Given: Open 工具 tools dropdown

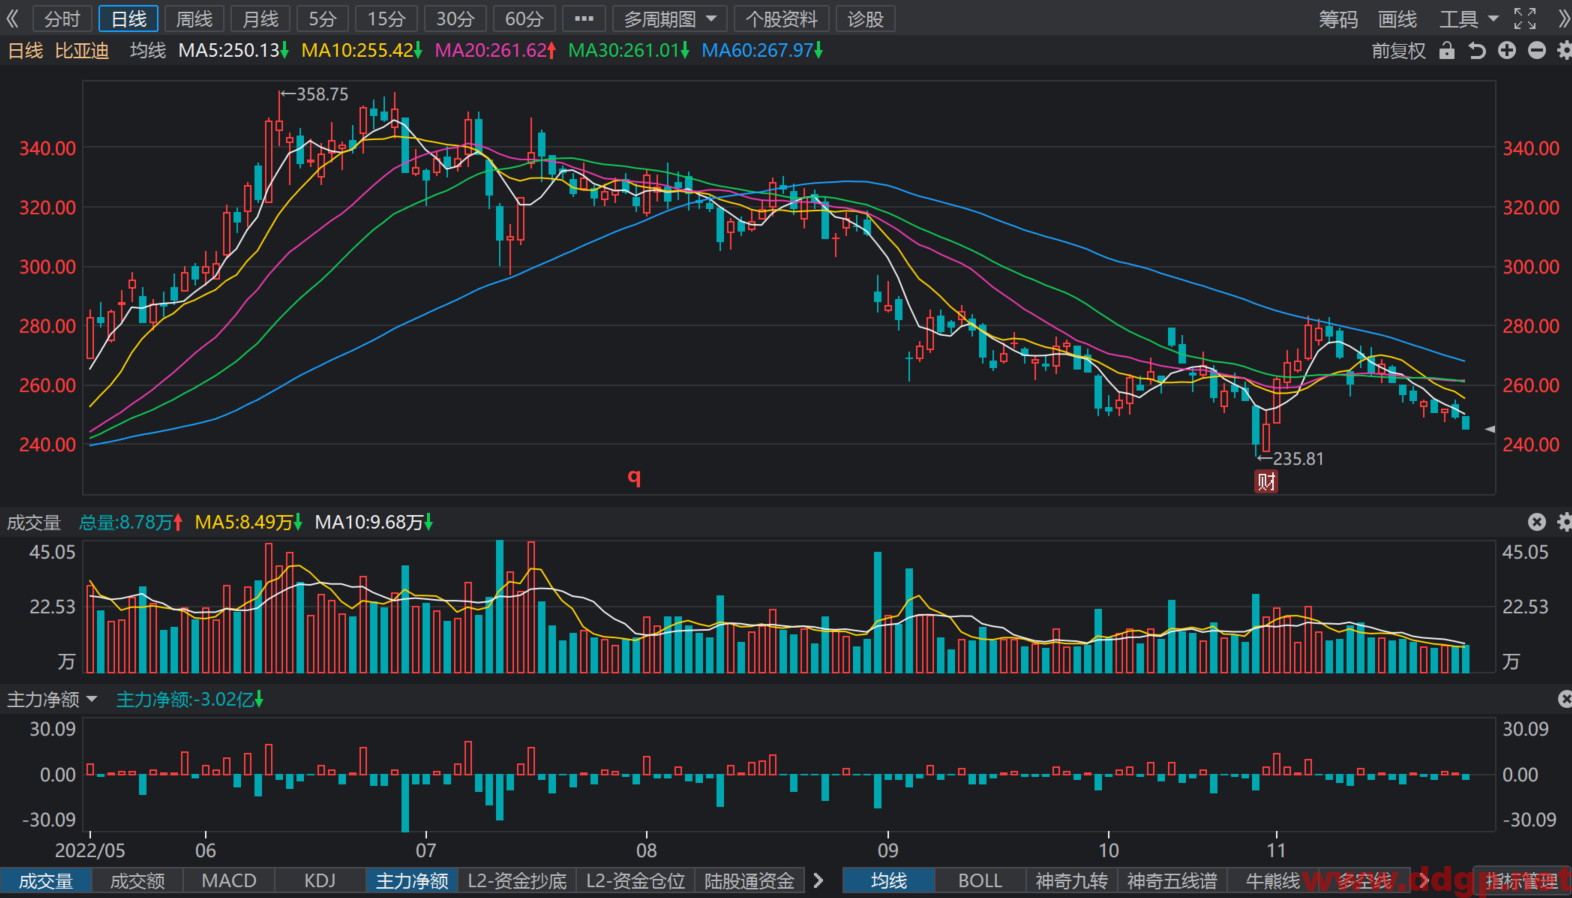Looking at the screenshot, I should tap(1468, 19).
